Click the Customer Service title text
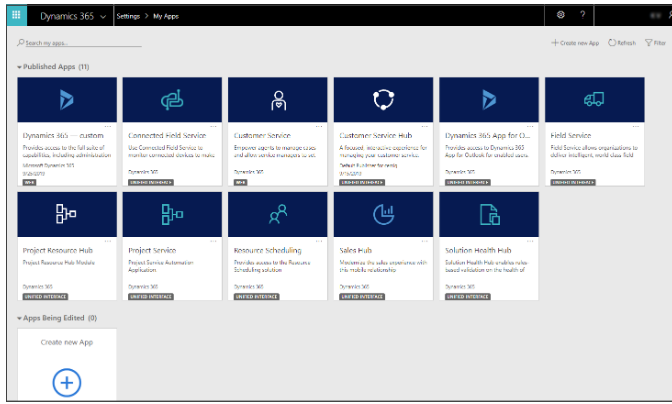Viewport: 672px width, 404px height. click(x=262, y=135)
